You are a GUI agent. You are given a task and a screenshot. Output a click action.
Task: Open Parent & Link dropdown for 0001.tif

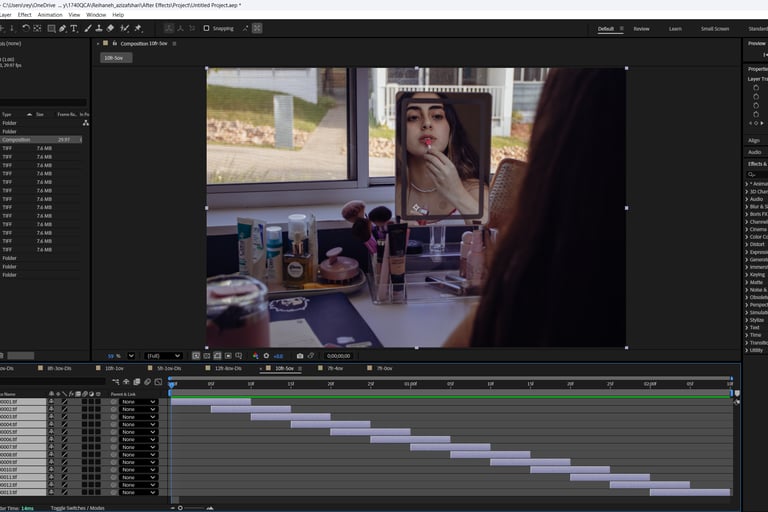[x=138, y=402]
